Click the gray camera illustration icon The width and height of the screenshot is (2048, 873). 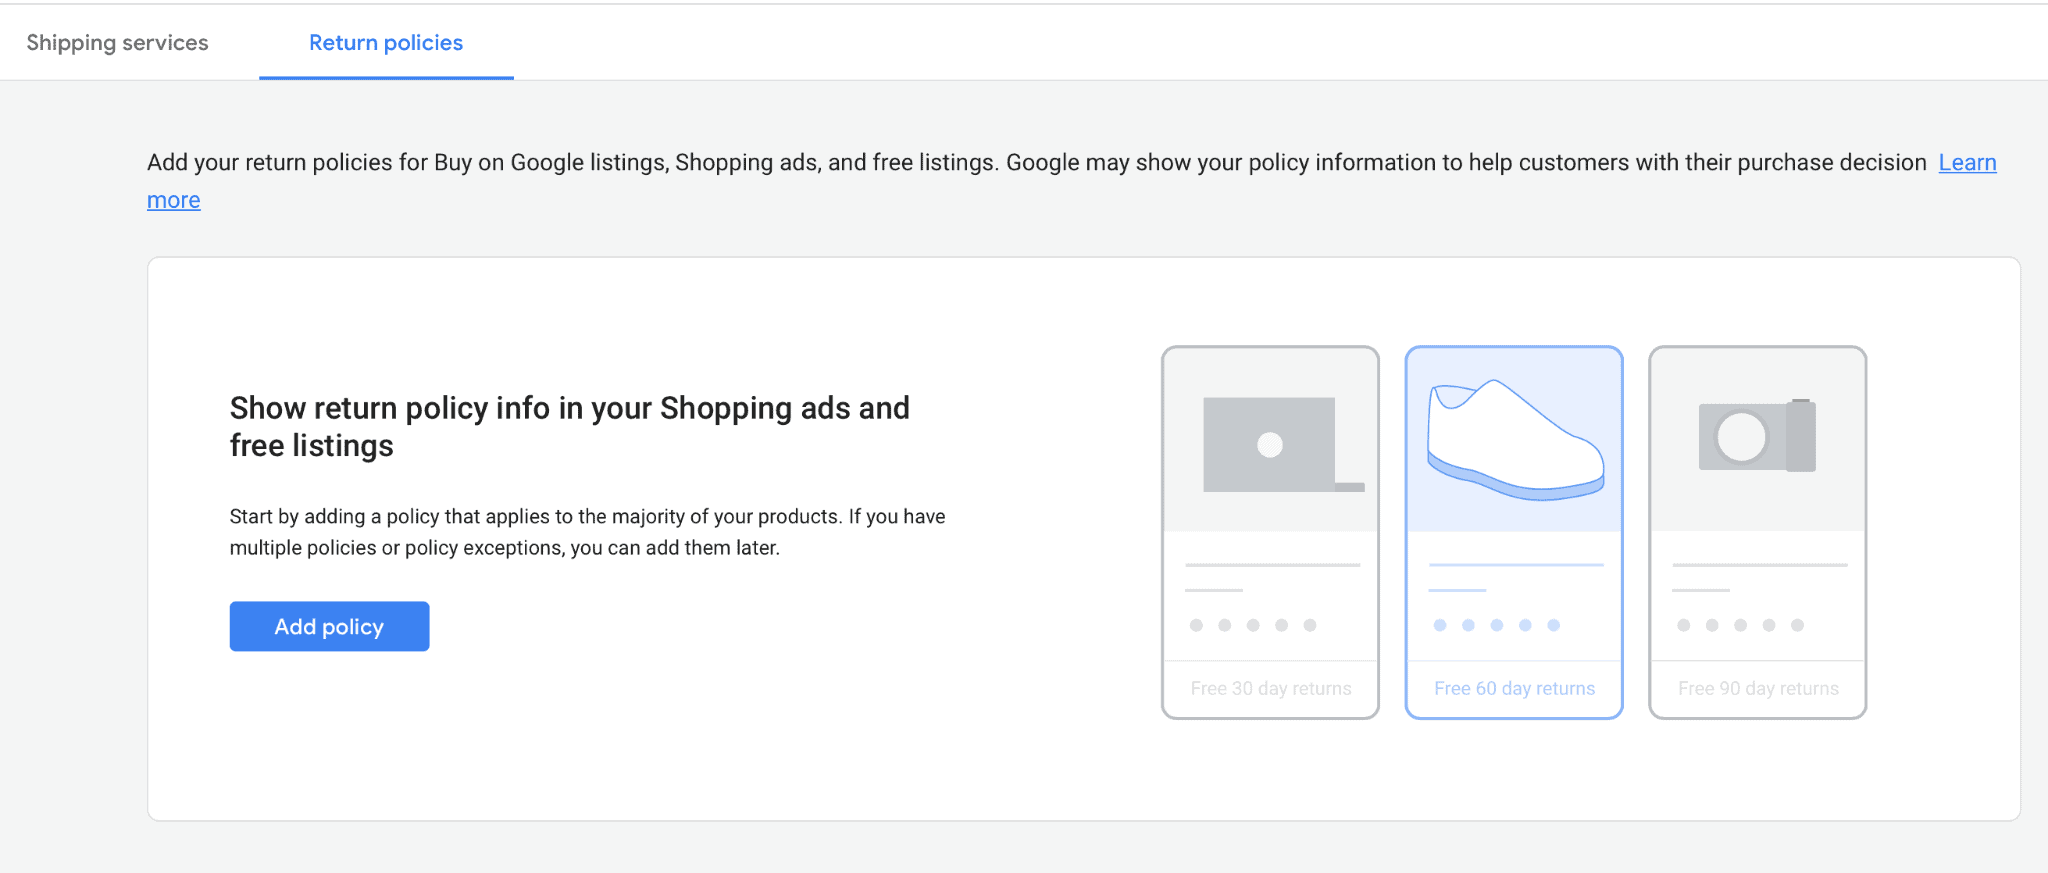1758,436
